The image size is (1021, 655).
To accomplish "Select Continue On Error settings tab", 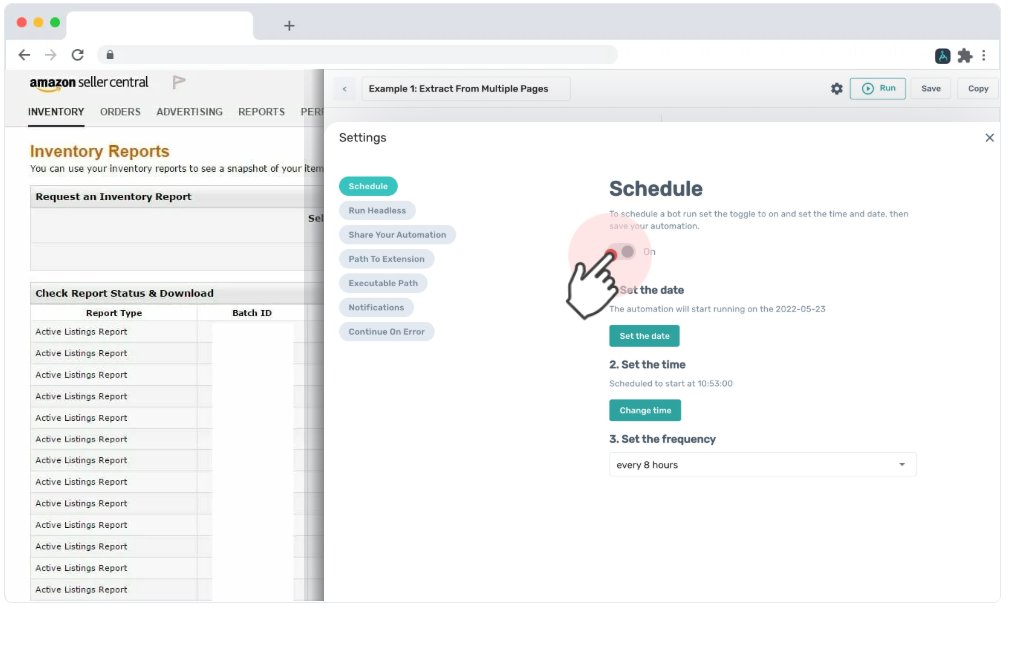I will [386, 331].
